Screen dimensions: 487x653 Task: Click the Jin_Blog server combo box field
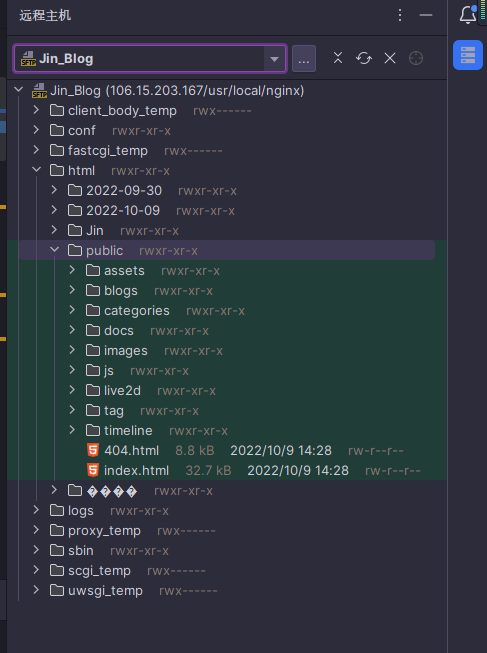pos(150,59)
